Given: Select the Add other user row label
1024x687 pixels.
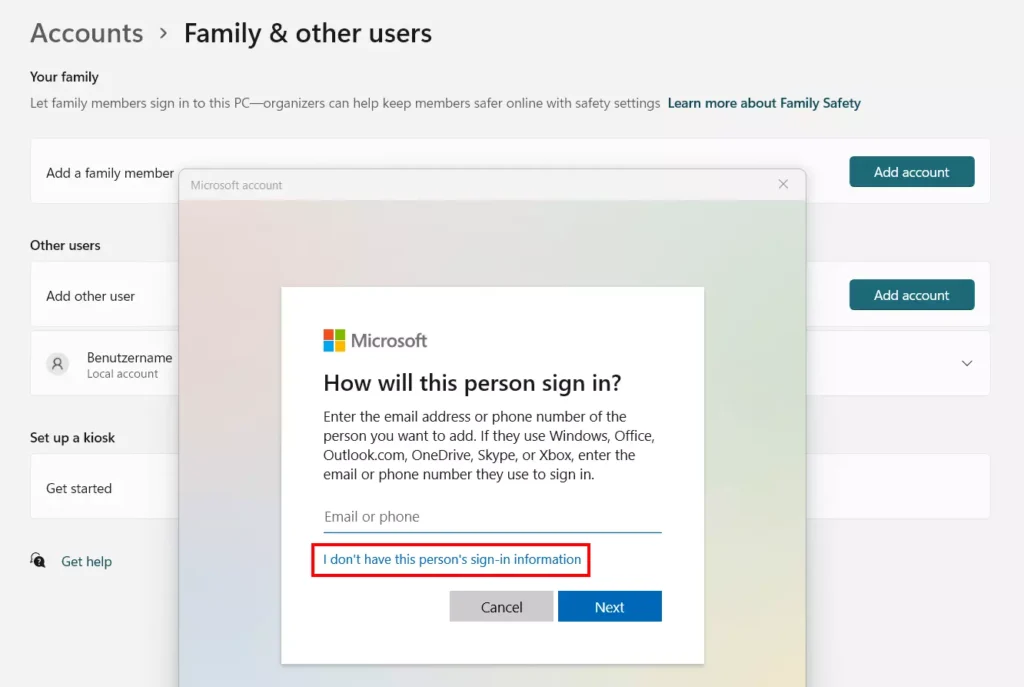Looking at the screenshot, I should click(90, 296).
